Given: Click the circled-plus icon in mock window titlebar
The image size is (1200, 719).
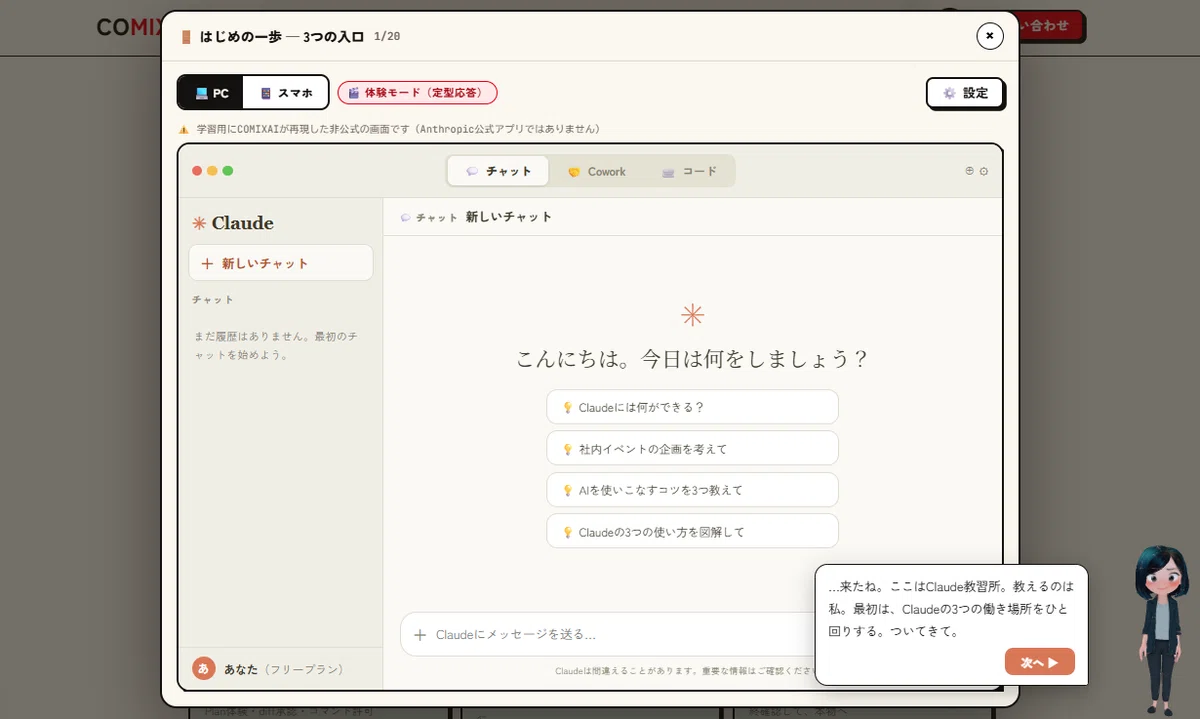Looking at the screenshot, I should tap(969, 171).
